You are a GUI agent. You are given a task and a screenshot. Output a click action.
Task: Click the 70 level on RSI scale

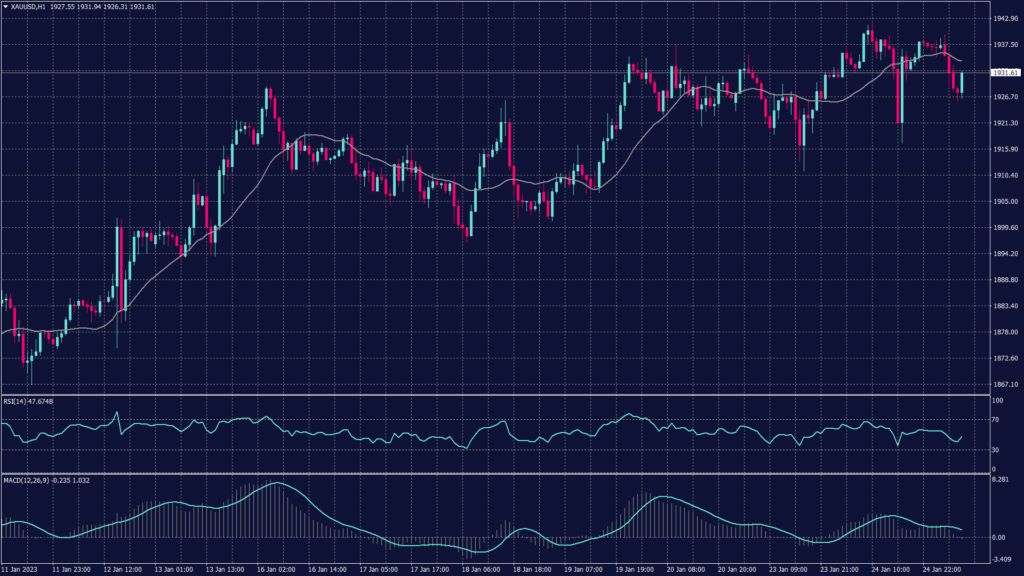[x=996, y=422]
